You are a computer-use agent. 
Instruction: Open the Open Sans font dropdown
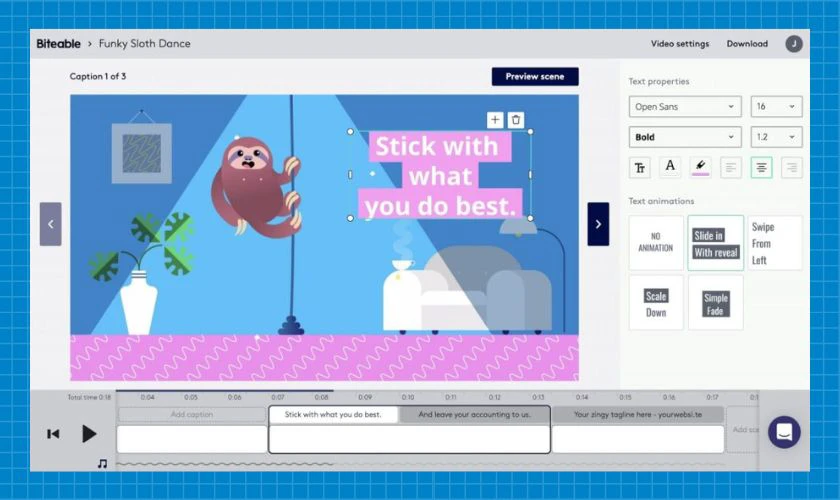685,107
